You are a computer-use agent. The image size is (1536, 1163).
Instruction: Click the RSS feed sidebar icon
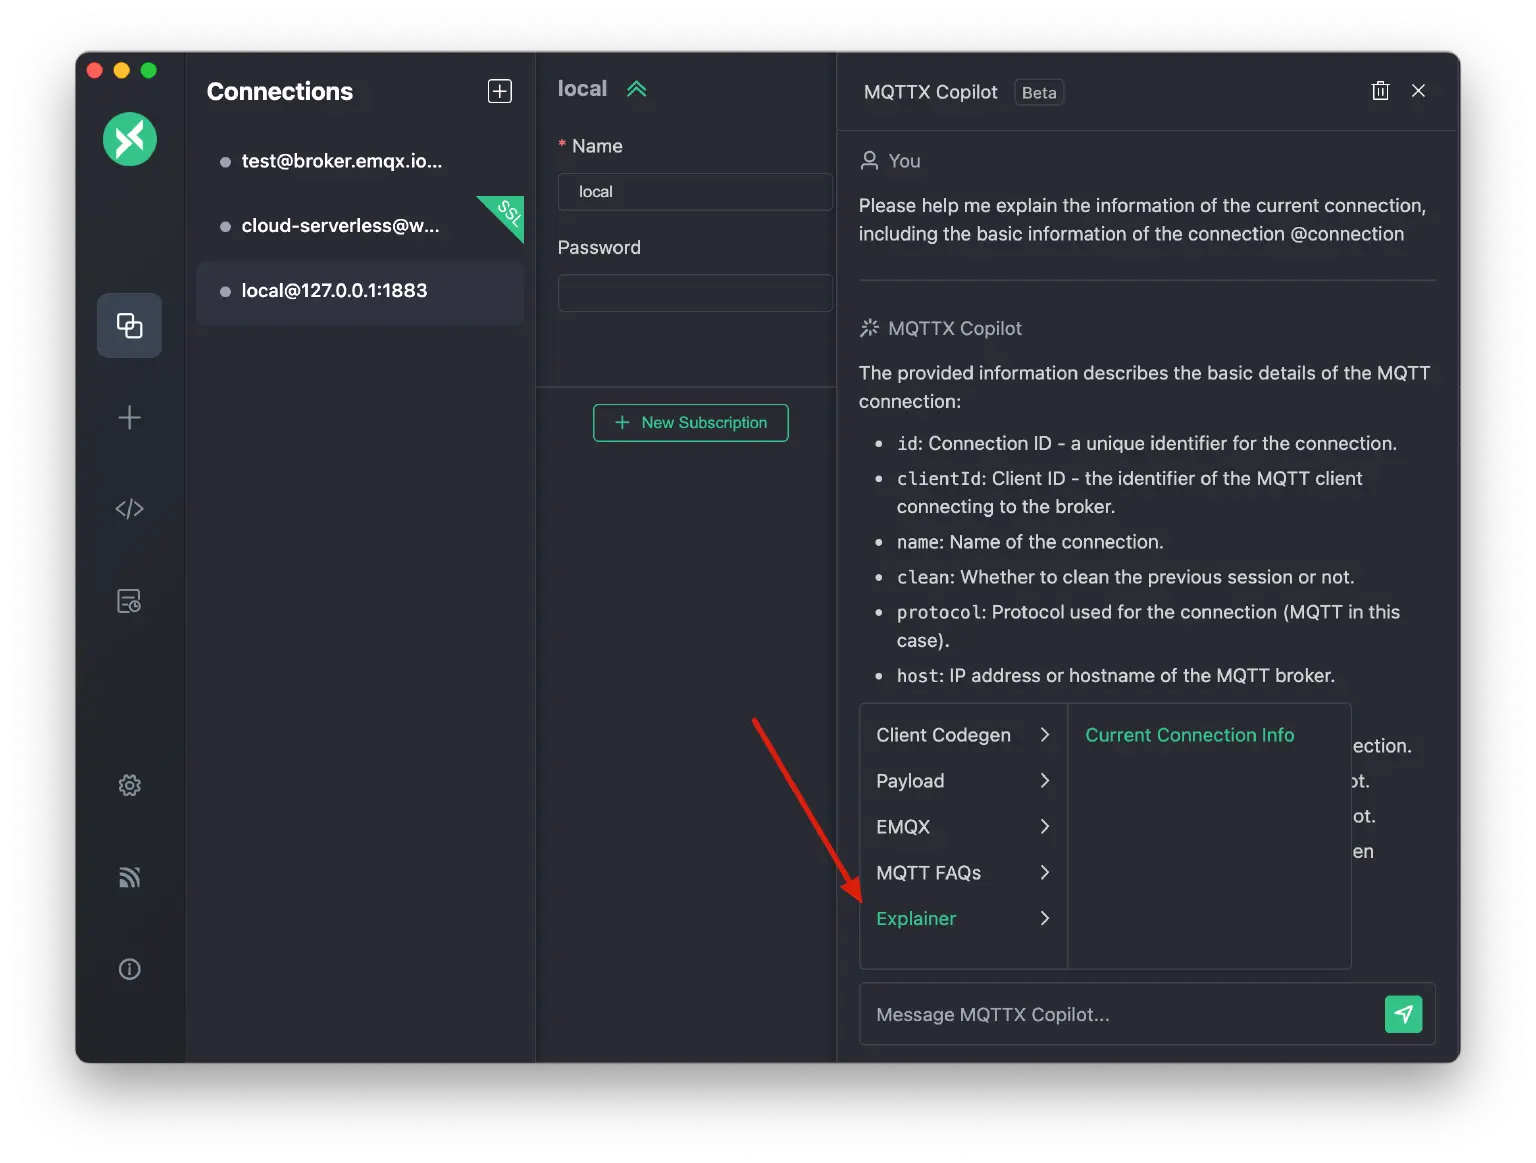pos(130,877)
